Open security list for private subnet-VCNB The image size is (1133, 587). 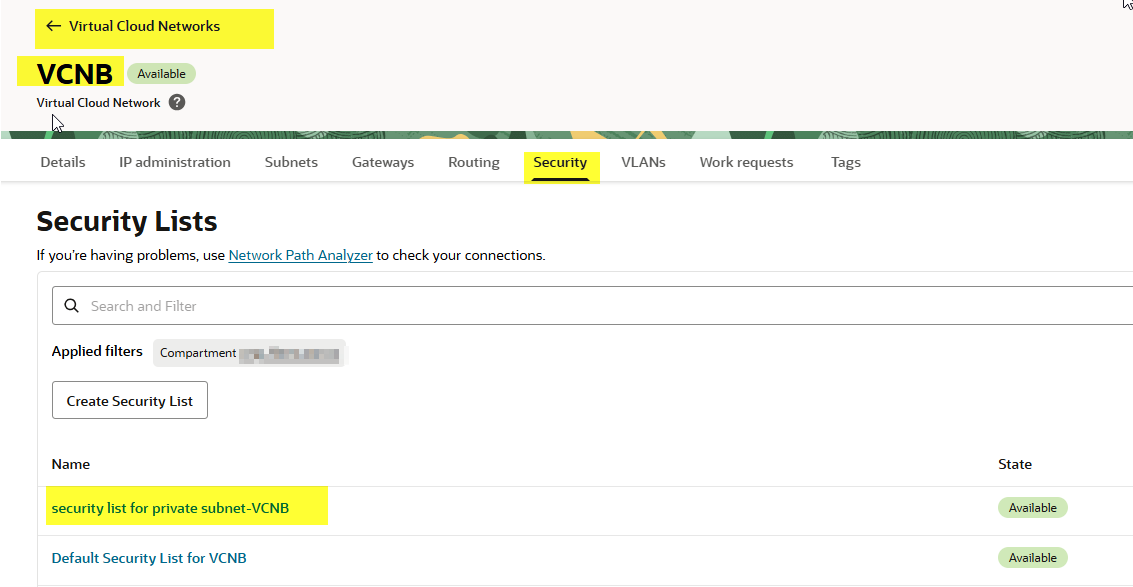click(170, 508)
